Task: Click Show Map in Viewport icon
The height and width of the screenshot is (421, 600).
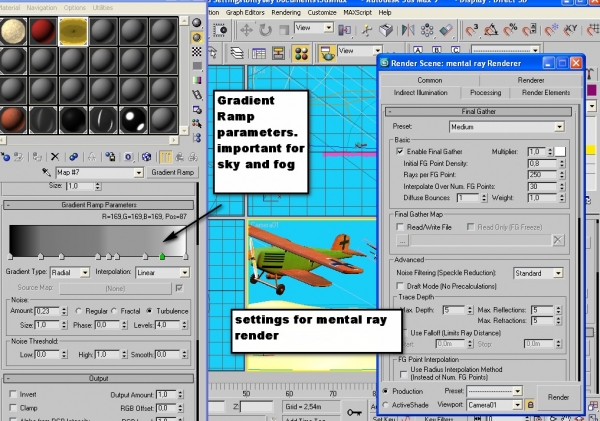Action: tap(146, 157)
